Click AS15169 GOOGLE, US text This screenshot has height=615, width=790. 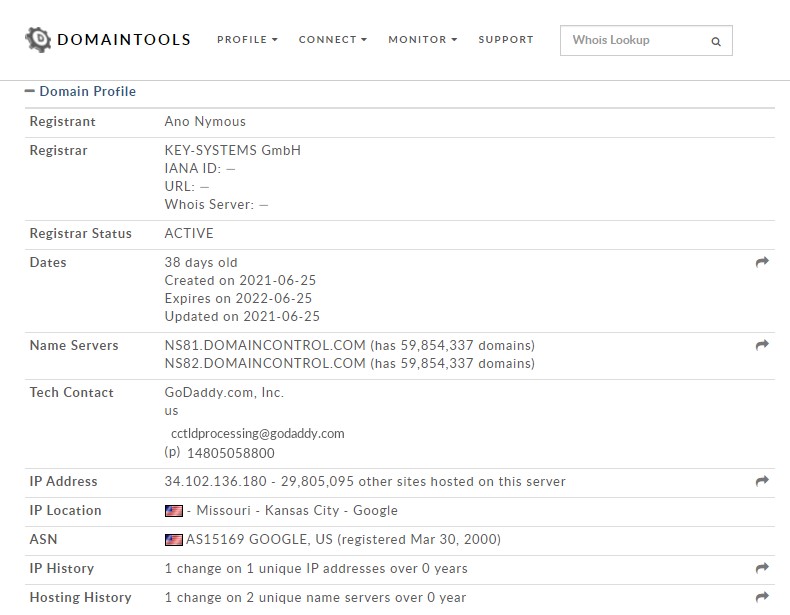pos(259,539)
